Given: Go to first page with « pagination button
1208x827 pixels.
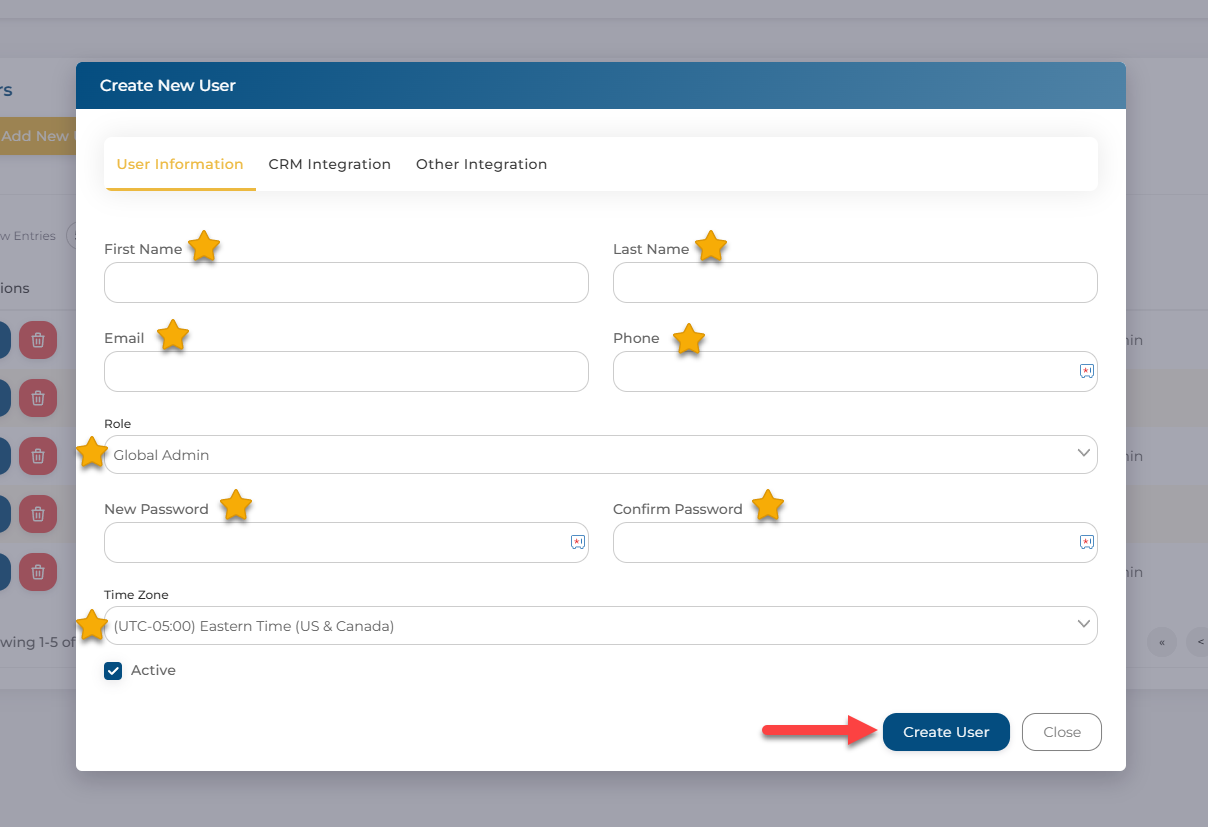Looking at the screenshot, I should coord(1162,642).
